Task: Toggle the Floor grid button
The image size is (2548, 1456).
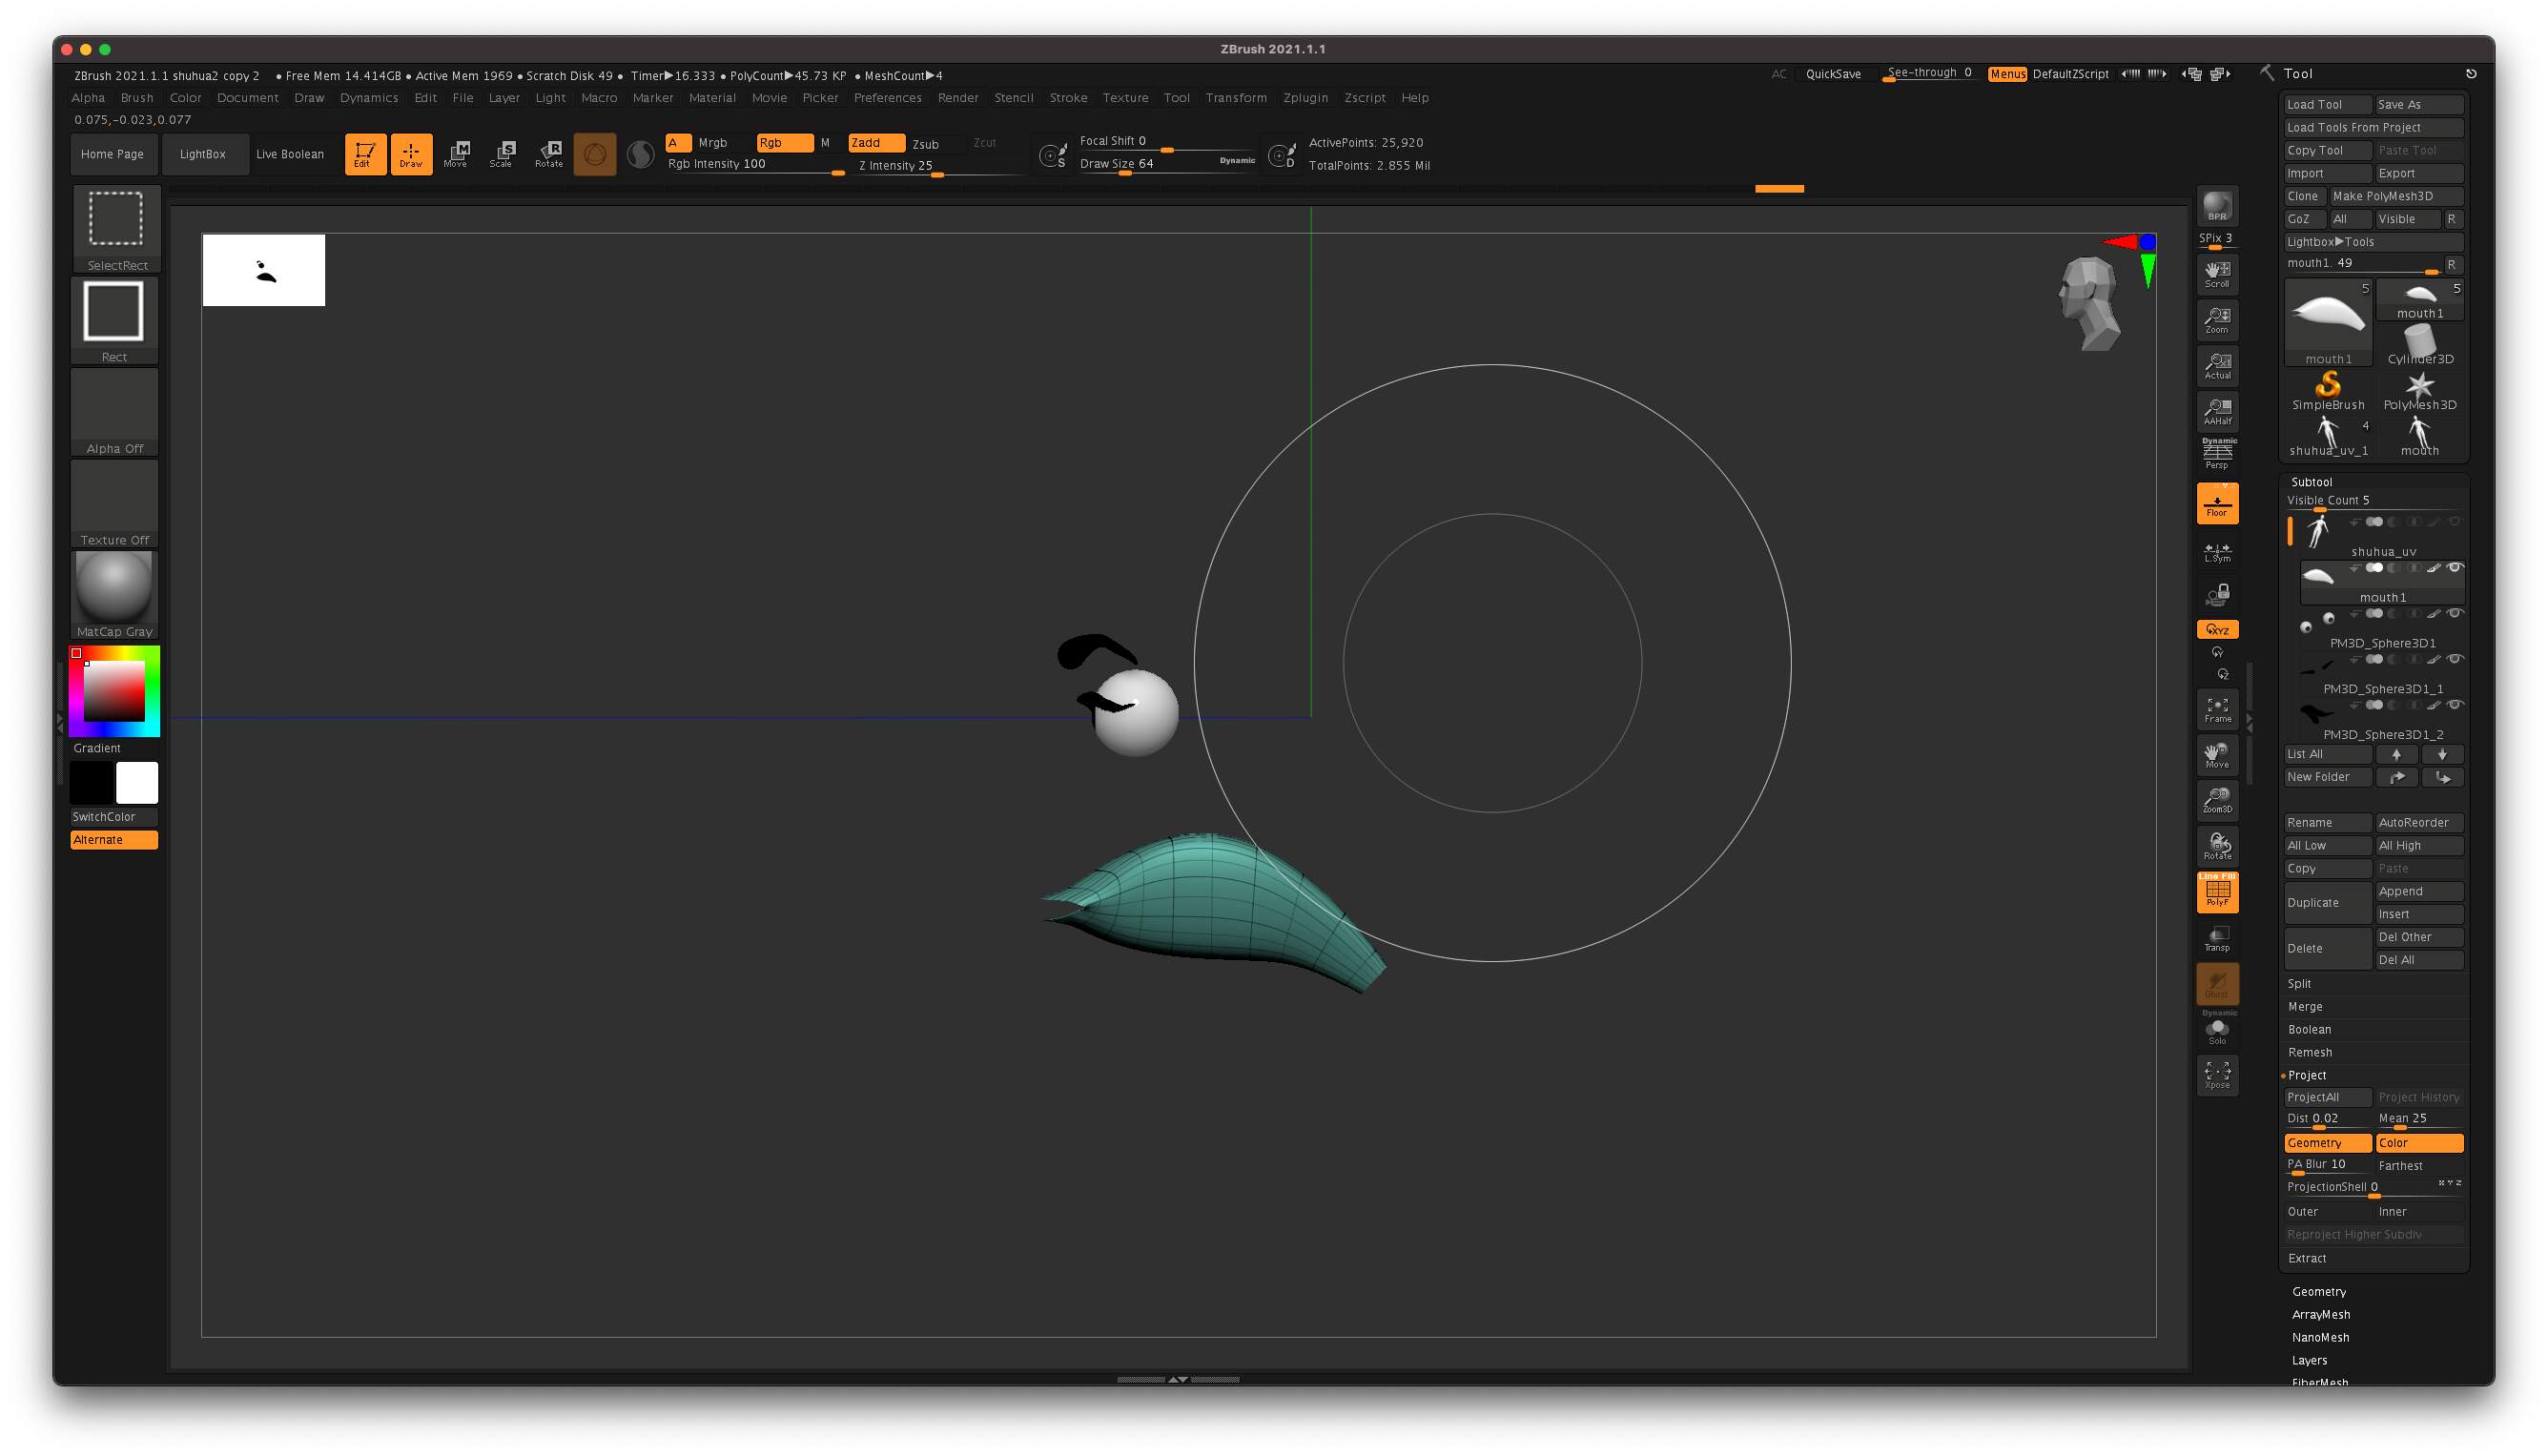Action: (x=2217, y=503)
